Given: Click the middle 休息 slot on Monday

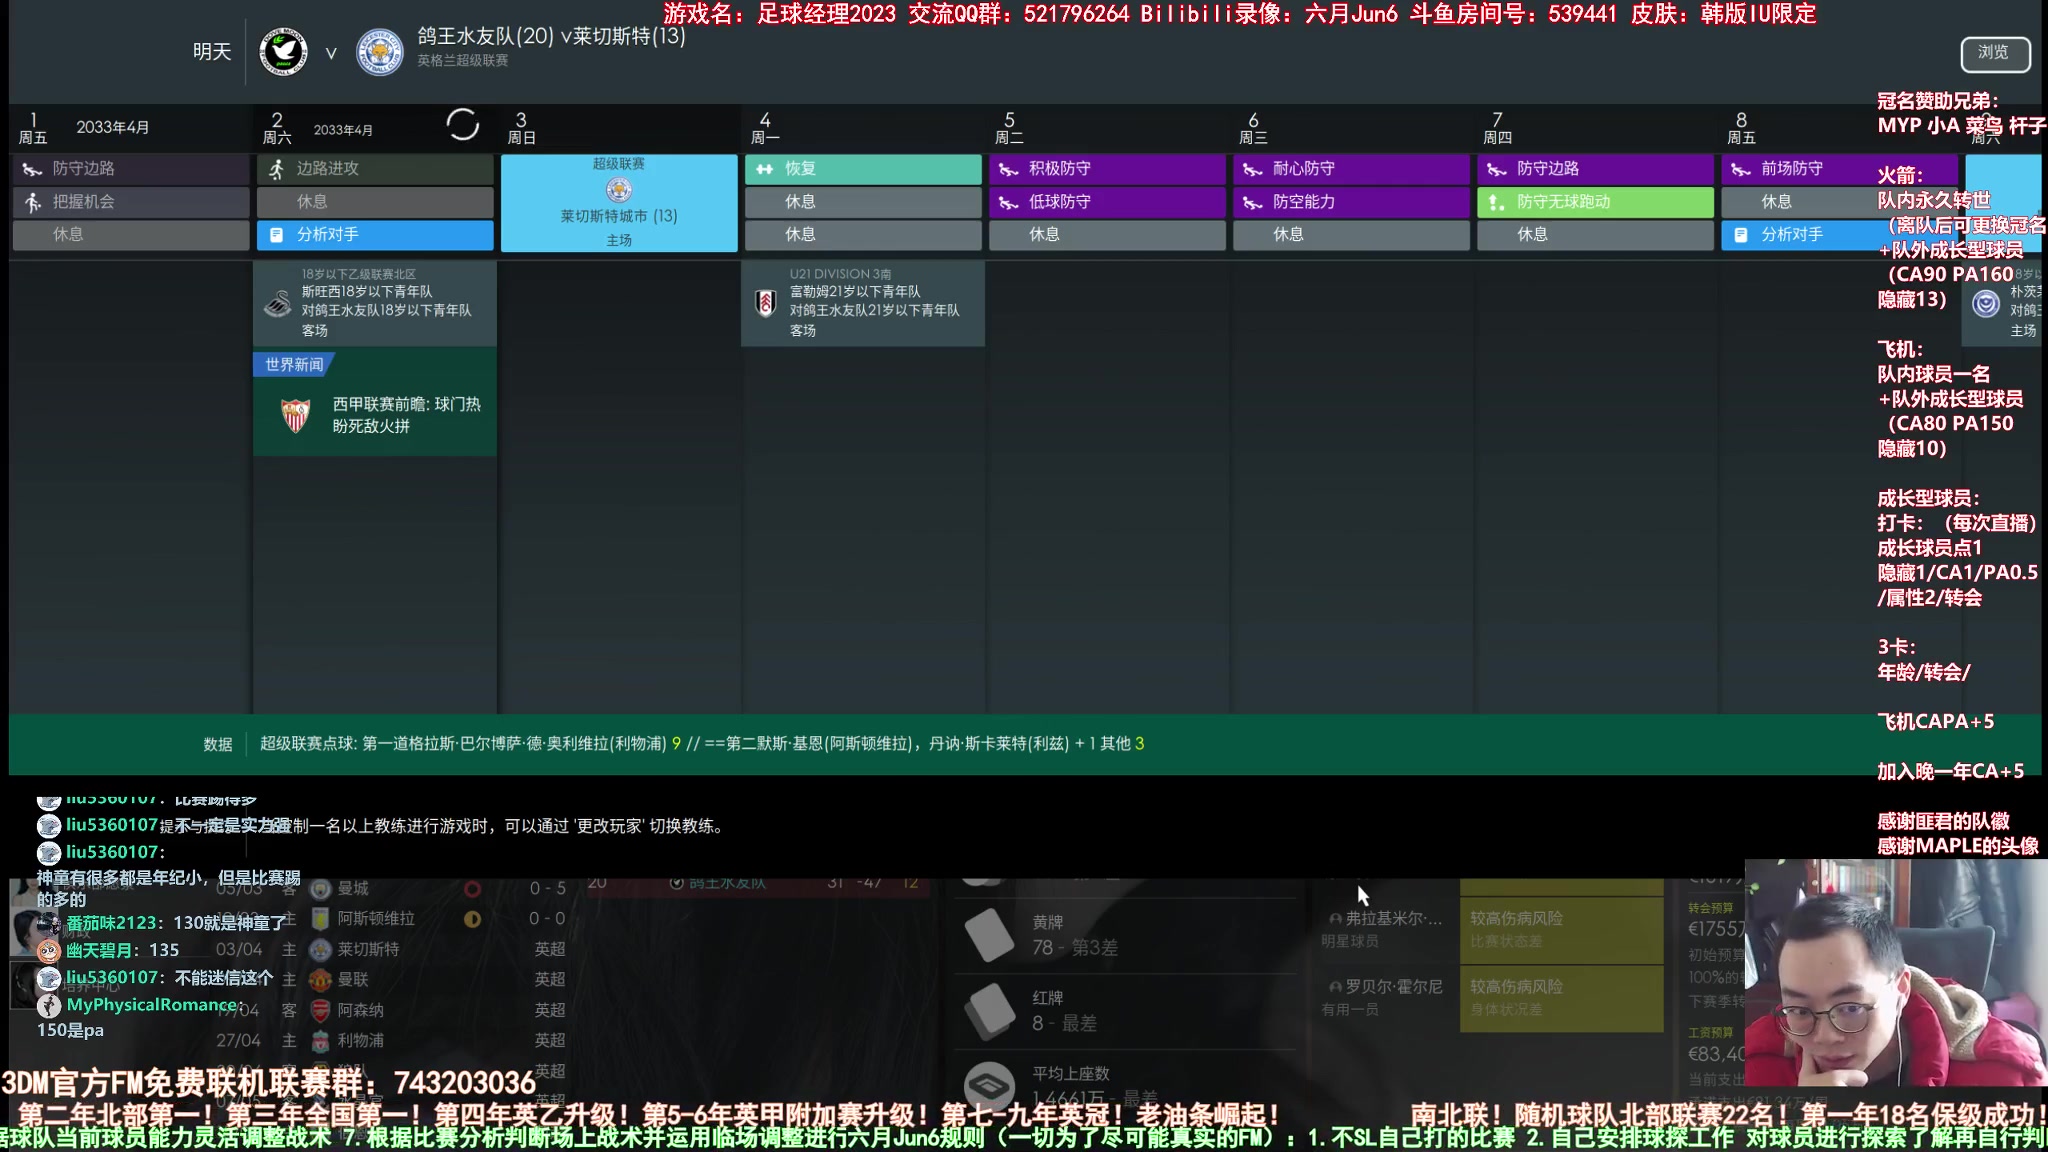Looking at the screenshot, I should pyautogui.click(x=863, y=202).
